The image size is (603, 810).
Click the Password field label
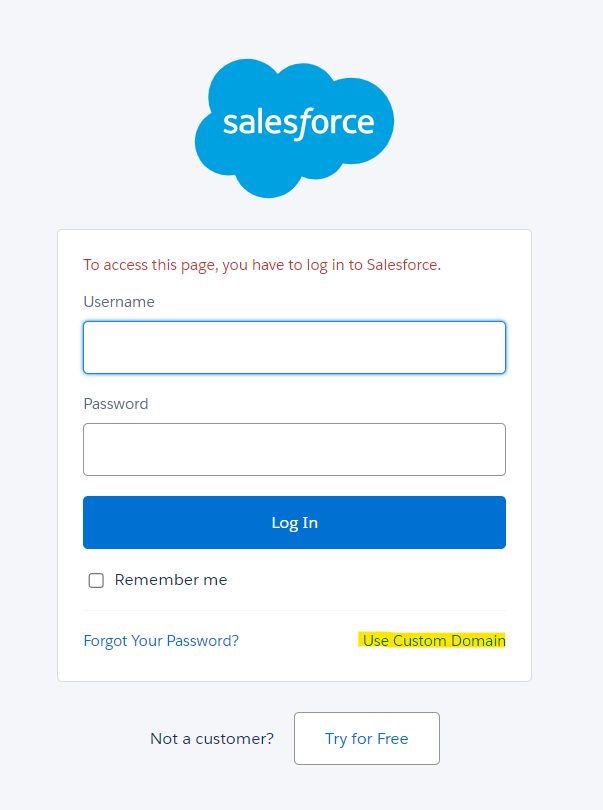coord(116,404)
